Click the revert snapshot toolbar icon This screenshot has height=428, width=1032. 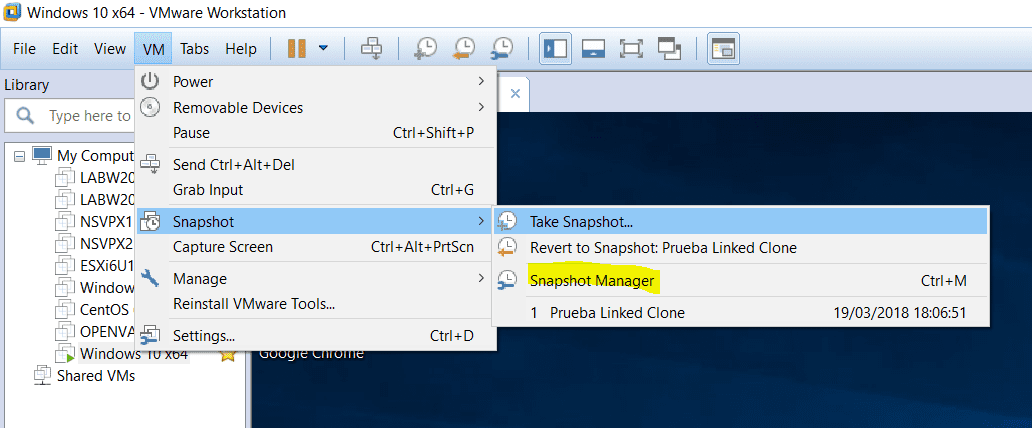coord(464,48)
